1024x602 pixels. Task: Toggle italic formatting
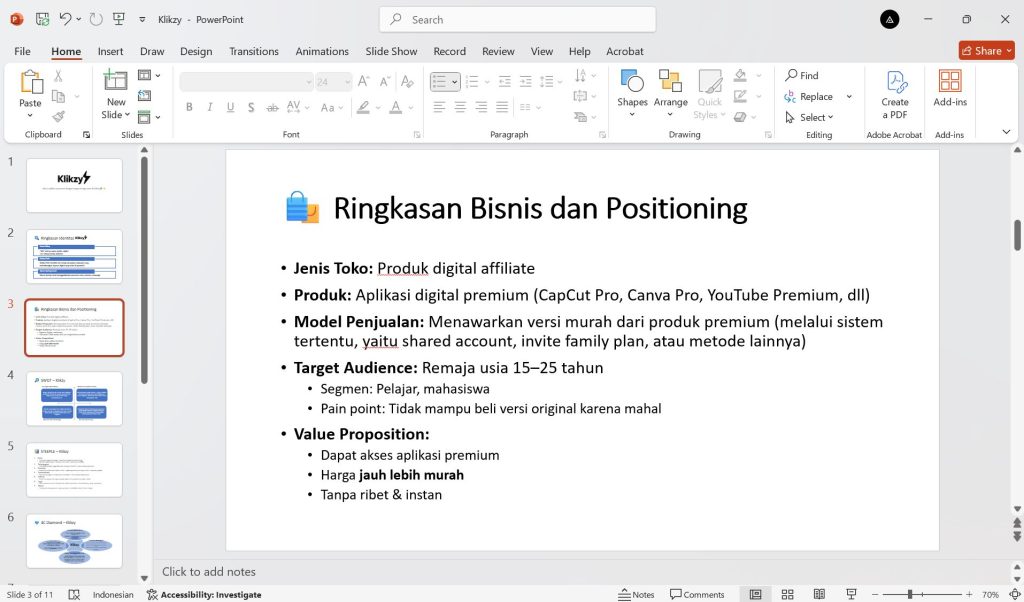[x=209, y=106]
